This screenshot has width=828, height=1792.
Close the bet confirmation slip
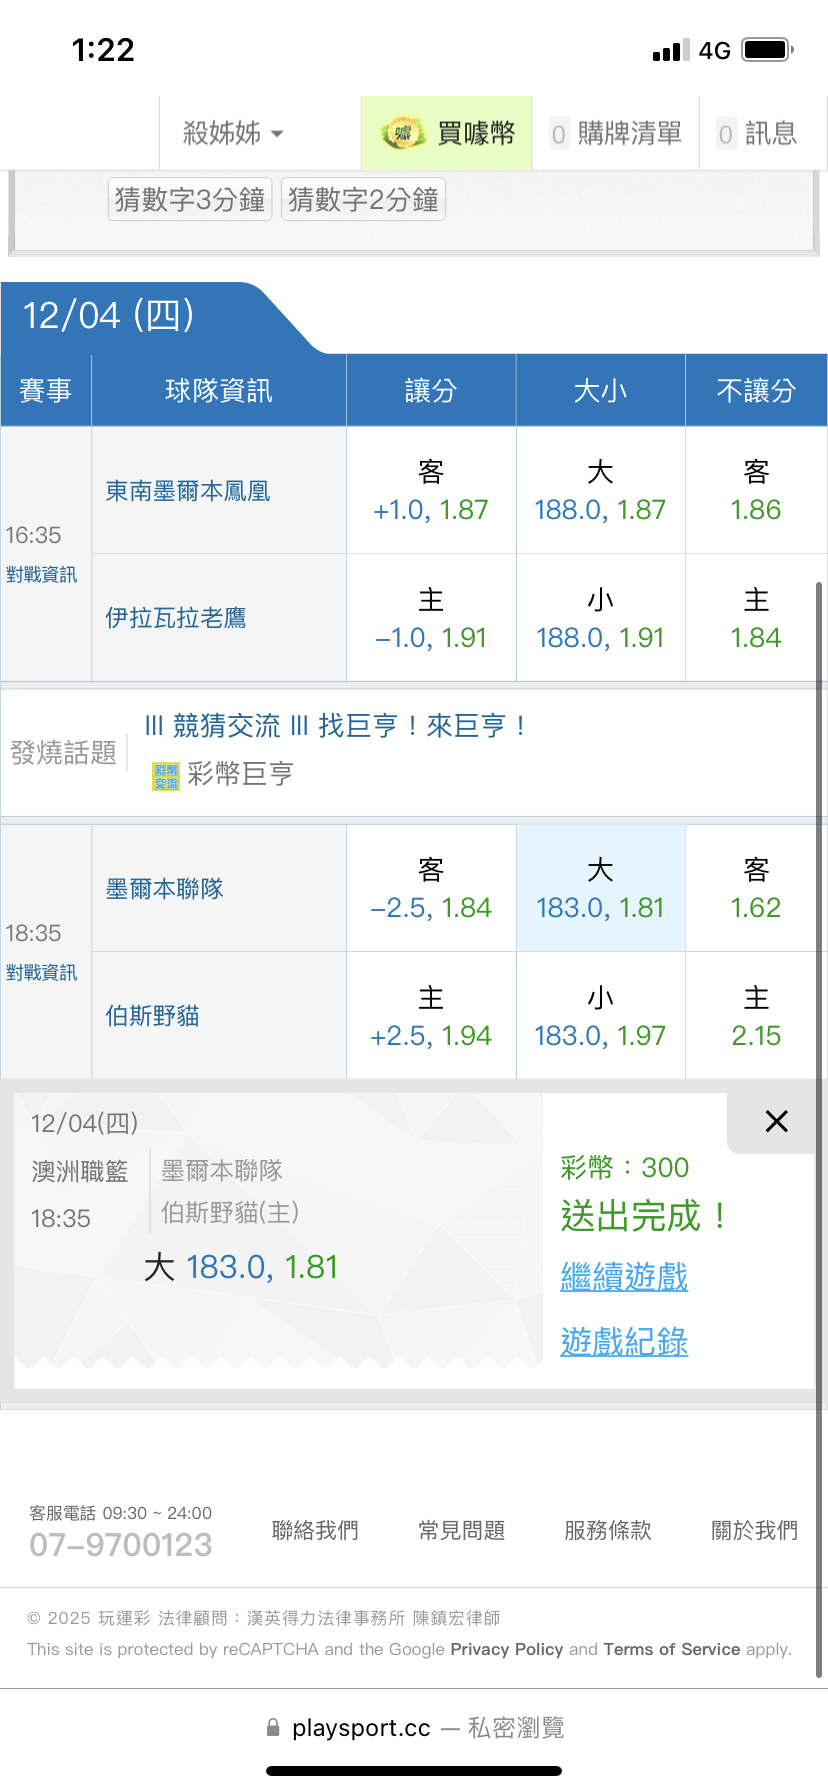[776, 1121]
